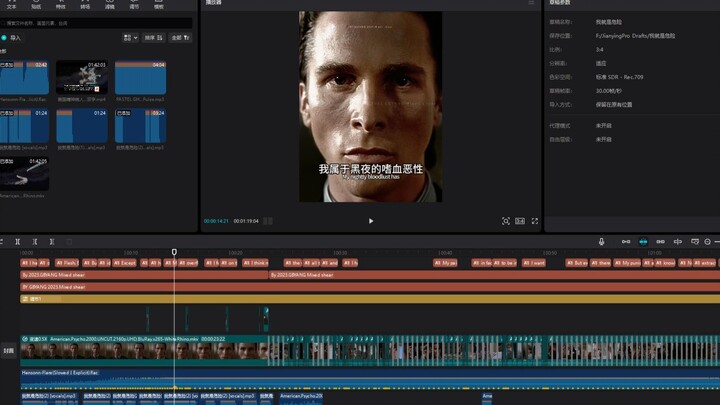This screenshot has height=405, width=720.
Task: Open the 贴纸 stickers tab
Action: (x=36, y=5)
